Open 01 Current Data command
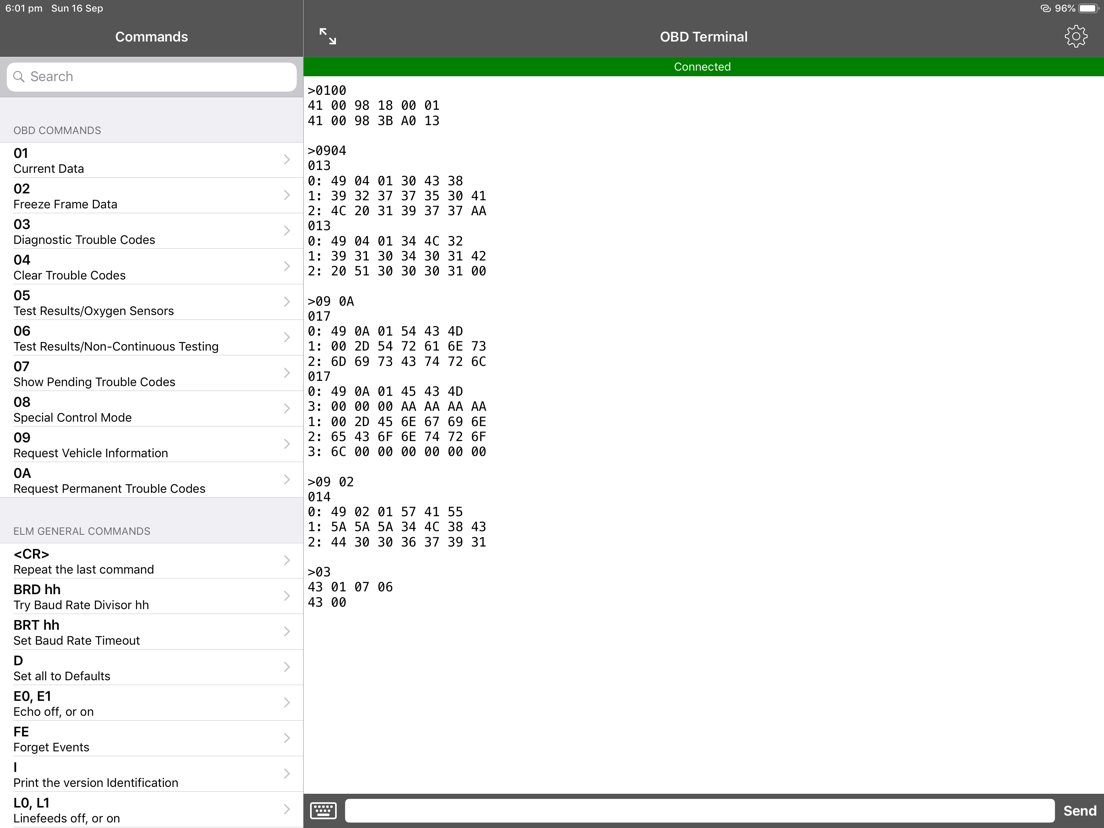1104x828 pixels. click(x=151, y=161)
